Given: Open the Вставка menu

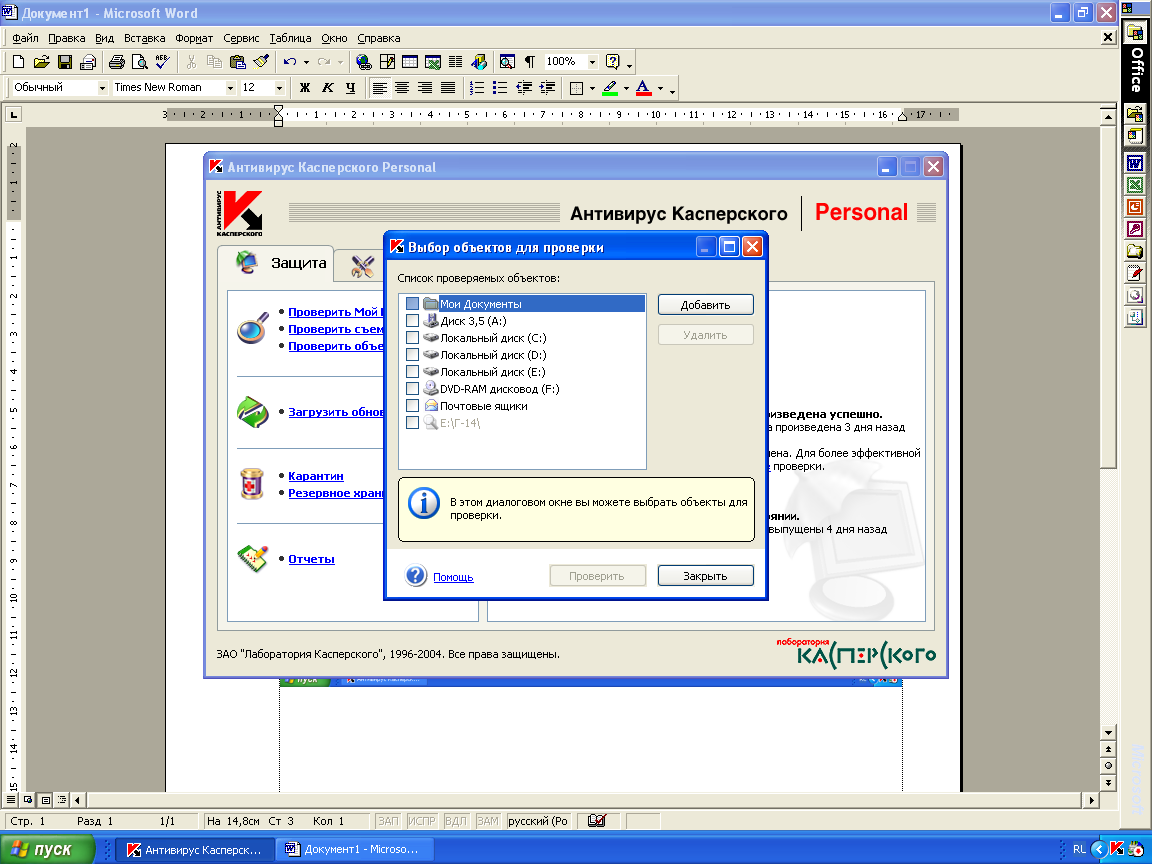Looking at the screenshot, I should tap(144, 38).
